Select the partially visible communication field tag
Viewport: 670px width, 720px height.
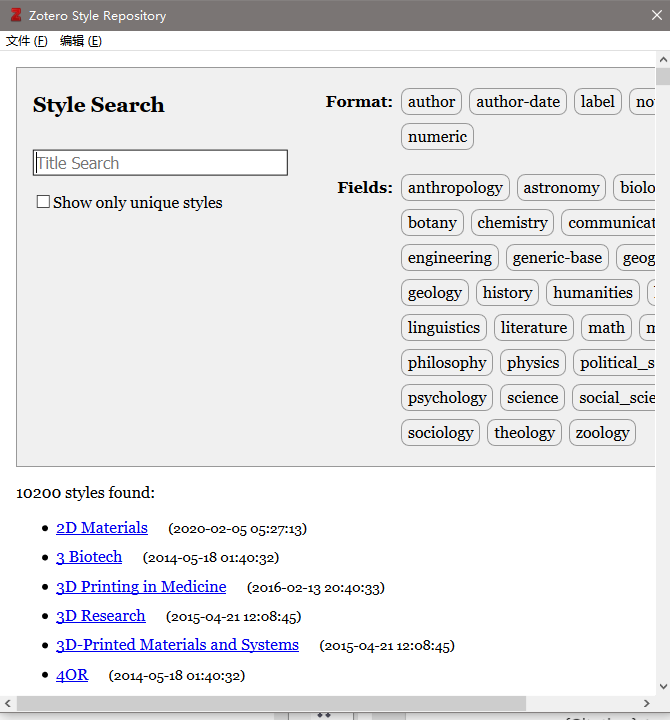(x=608, y=222)
